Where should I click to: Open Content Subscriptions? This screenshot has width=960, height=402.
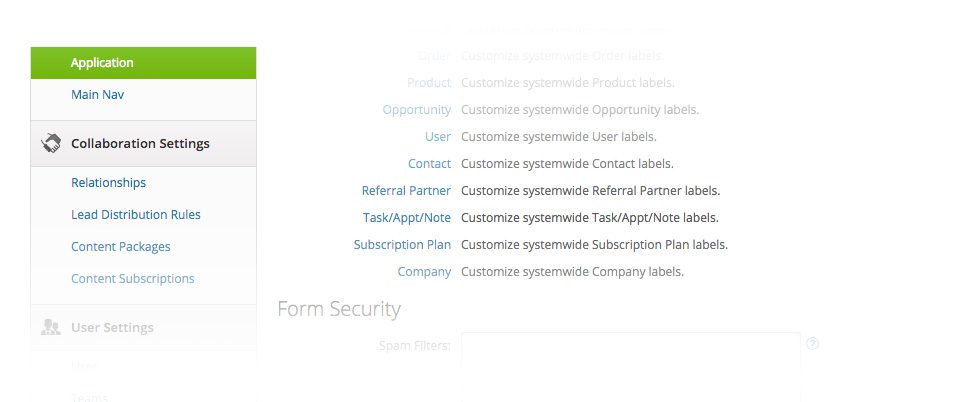point(132,279)
